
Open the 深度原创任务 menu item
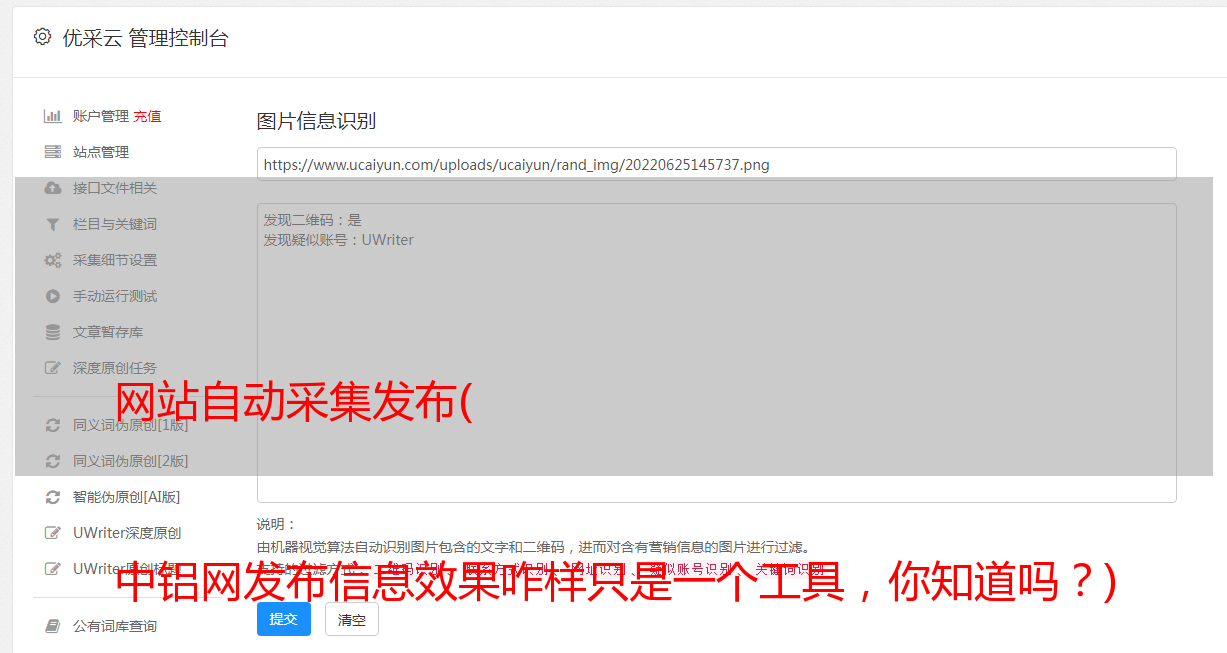114,368
